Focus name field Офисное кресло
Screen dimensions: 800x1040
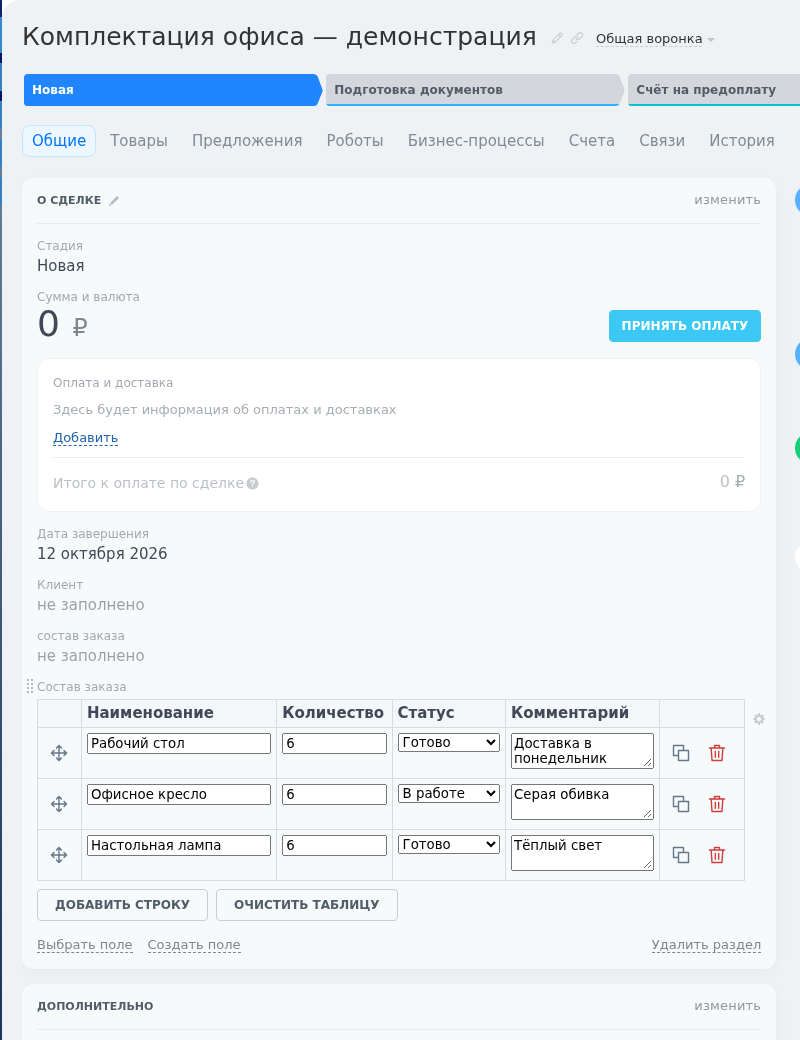(179, 794)
